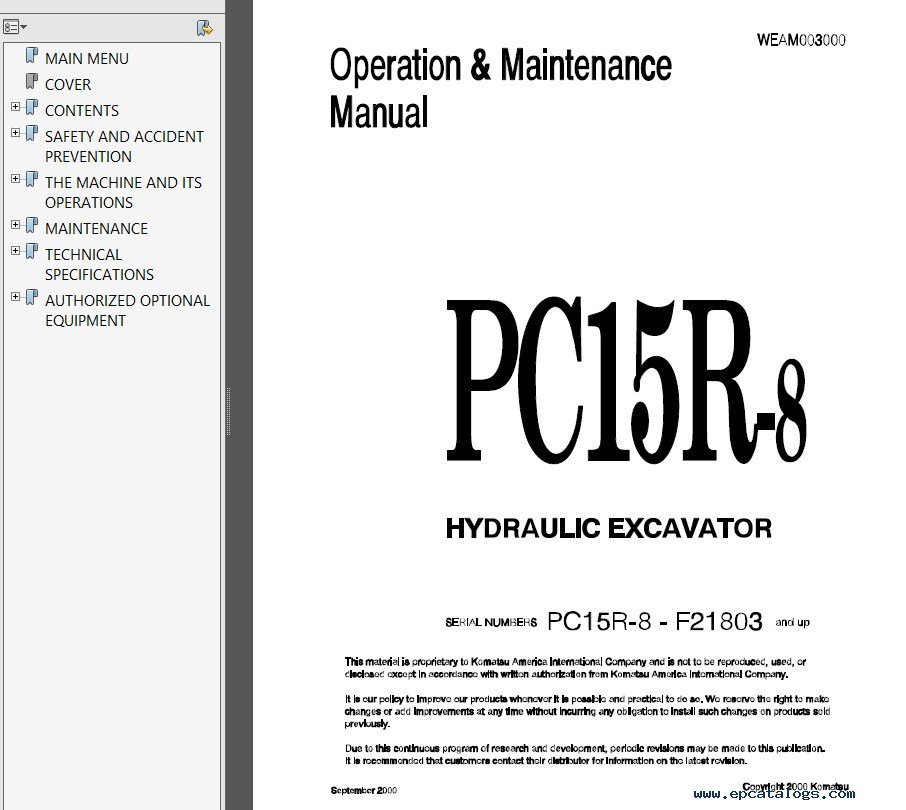
Task: Click the Operation & Maintenance Manual title
Action: 500,87
